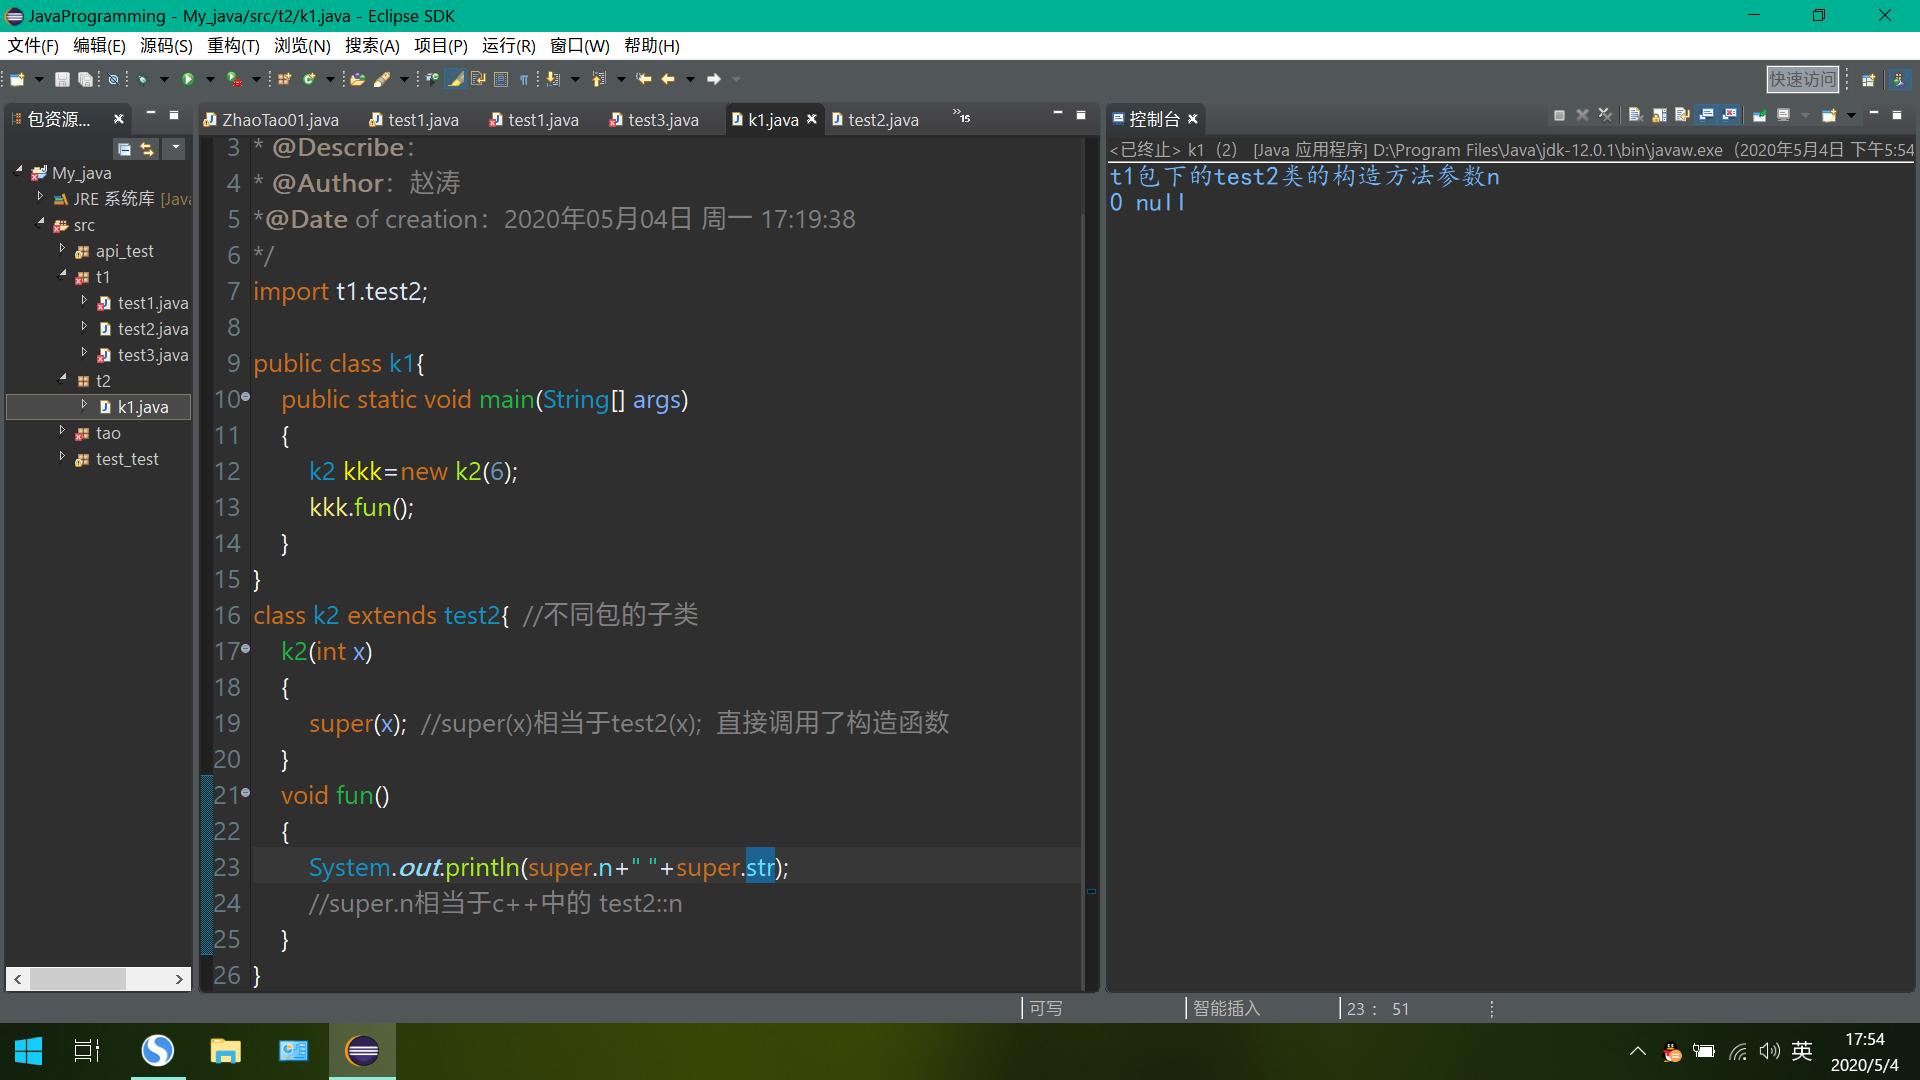Collapse the My_java project node
This screenshot has width=1920, height=1080.
tap(19, 172)
